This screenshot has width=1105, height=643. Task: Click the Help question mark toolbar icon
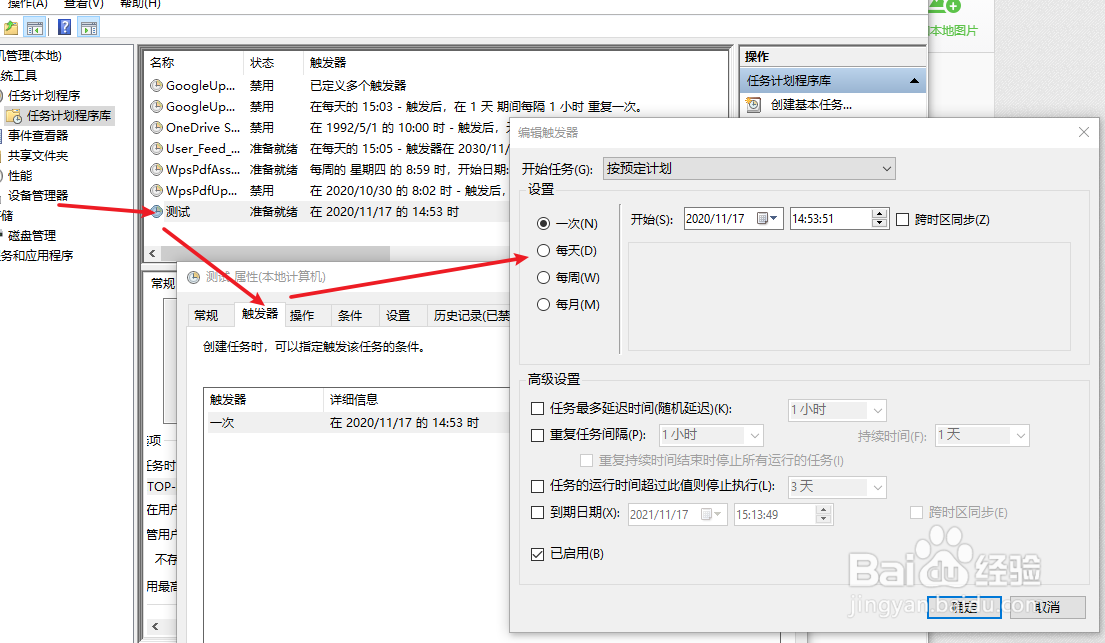(x=65, y=27)
